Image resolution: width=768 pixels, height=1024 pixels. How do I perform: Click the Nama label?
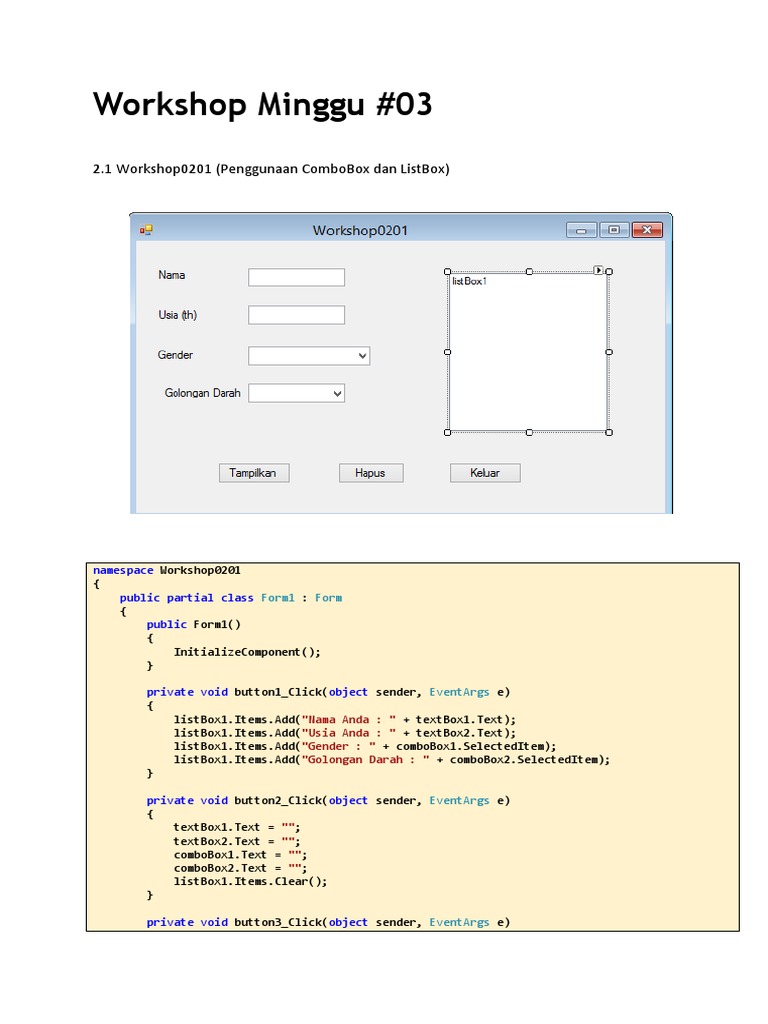click(x=172, y=275)
